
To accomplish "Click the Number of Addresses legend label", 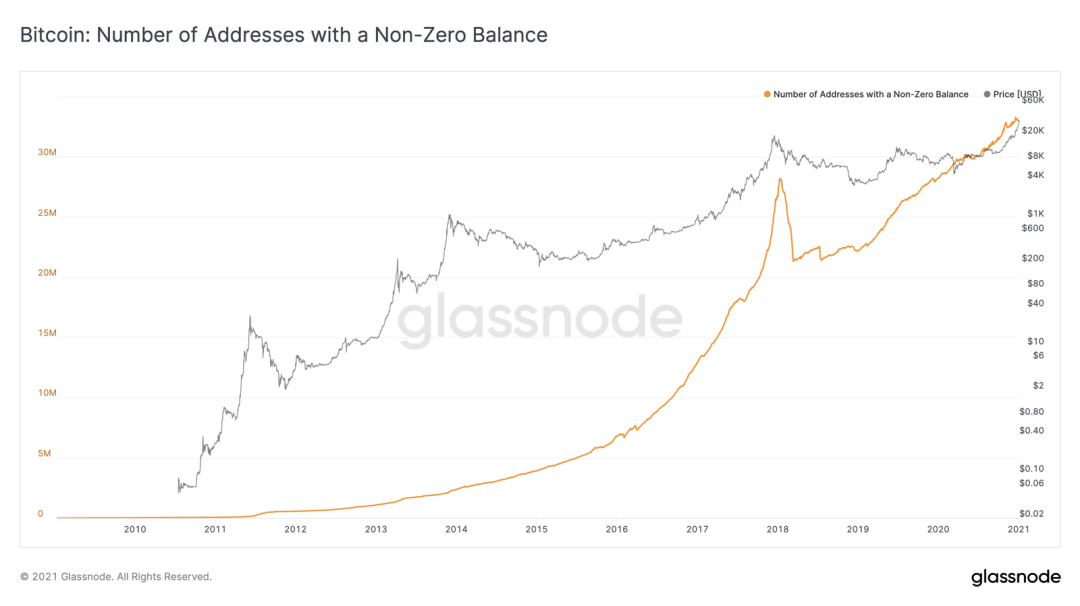I will pyautogui.click(x=871, y=94).
